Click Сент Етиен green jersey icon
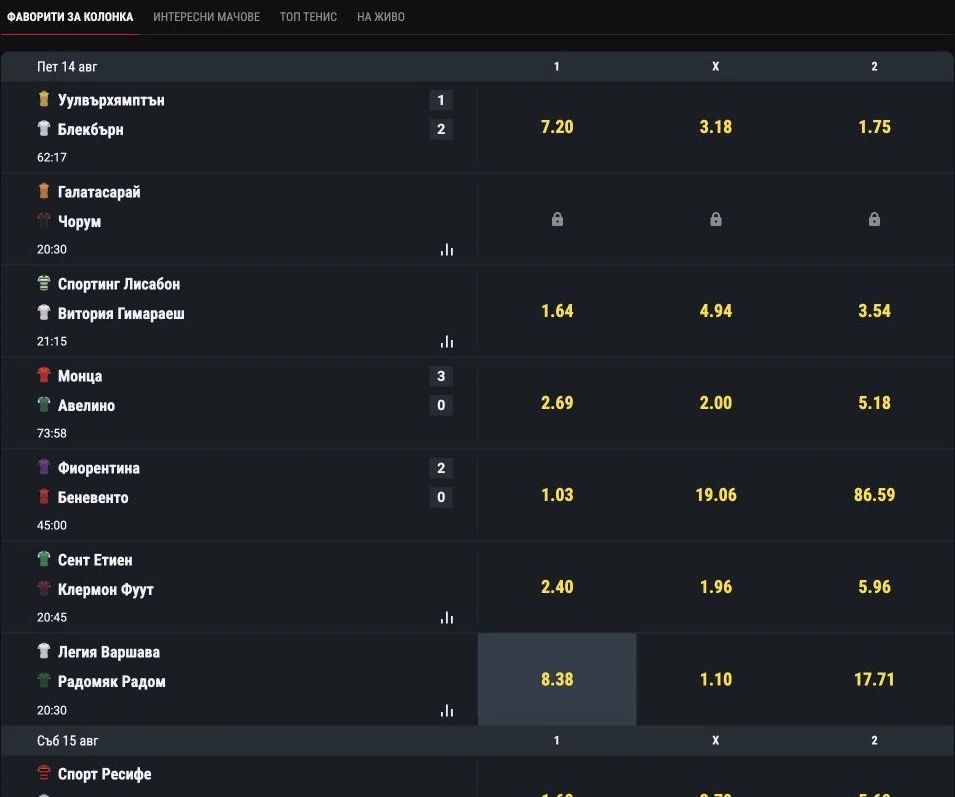The height and width of the screenshot is (797, 955). 44,559
